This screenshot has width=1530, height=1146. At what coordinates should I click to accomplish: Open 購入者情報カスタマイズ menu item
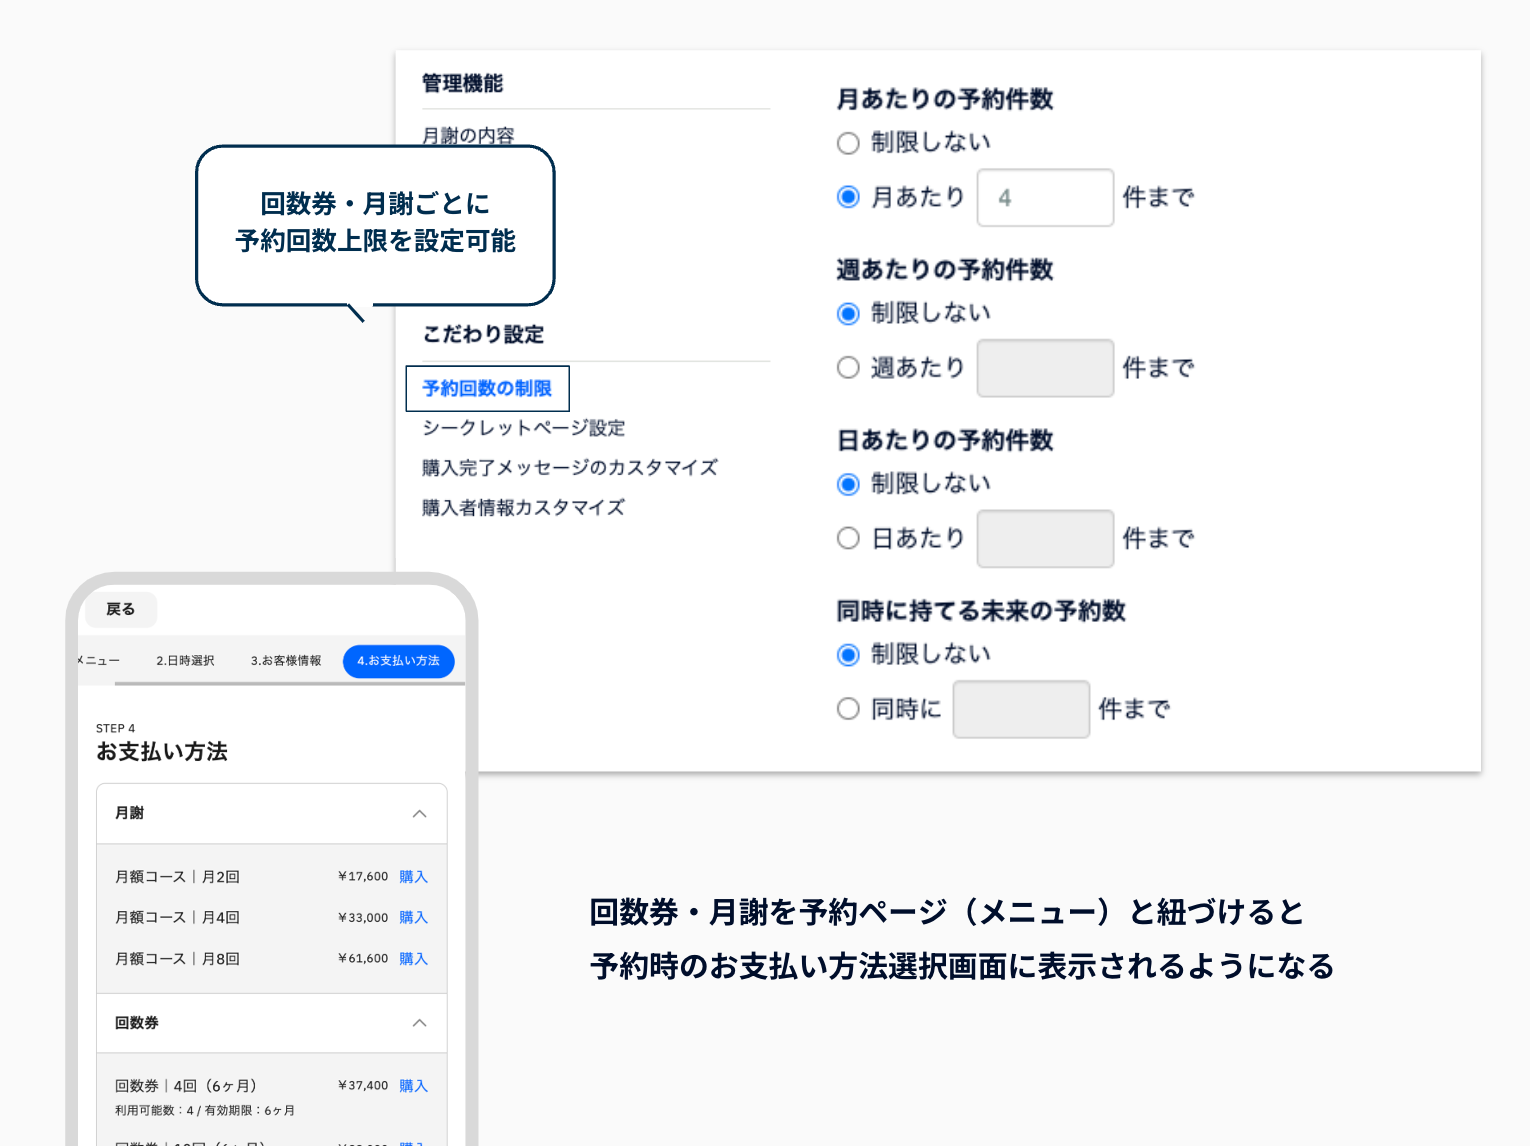pos(523,508)
